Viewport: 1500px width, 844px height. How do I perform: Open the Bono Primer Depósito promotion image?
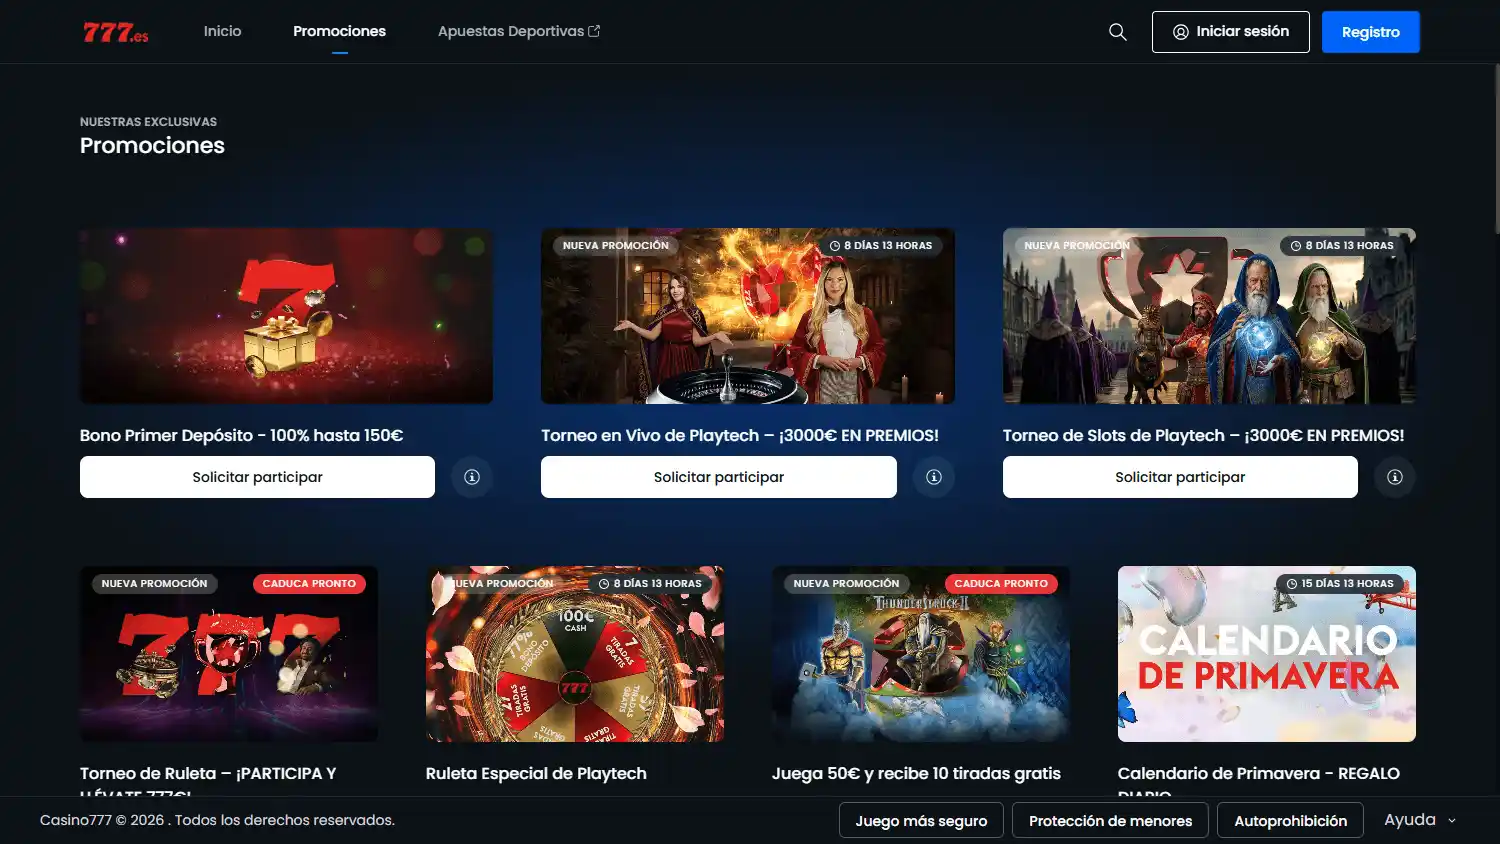[286, 316]
